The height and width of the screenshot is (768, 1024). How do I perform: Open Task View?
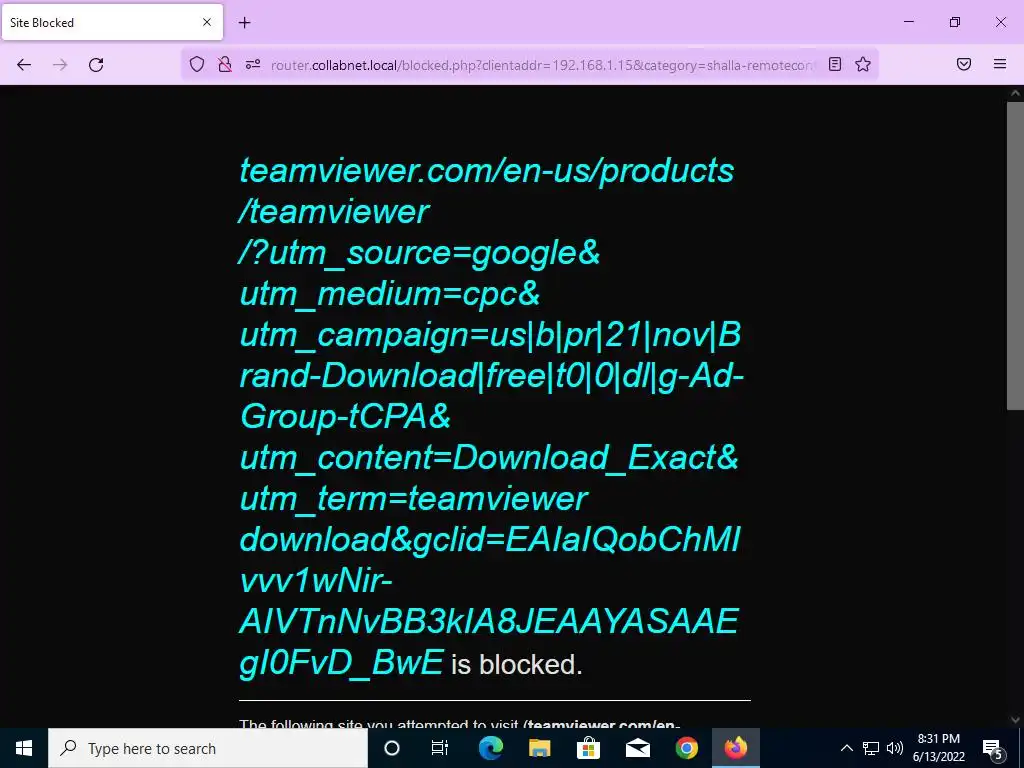pyautogui.click(x=440, y=748)
